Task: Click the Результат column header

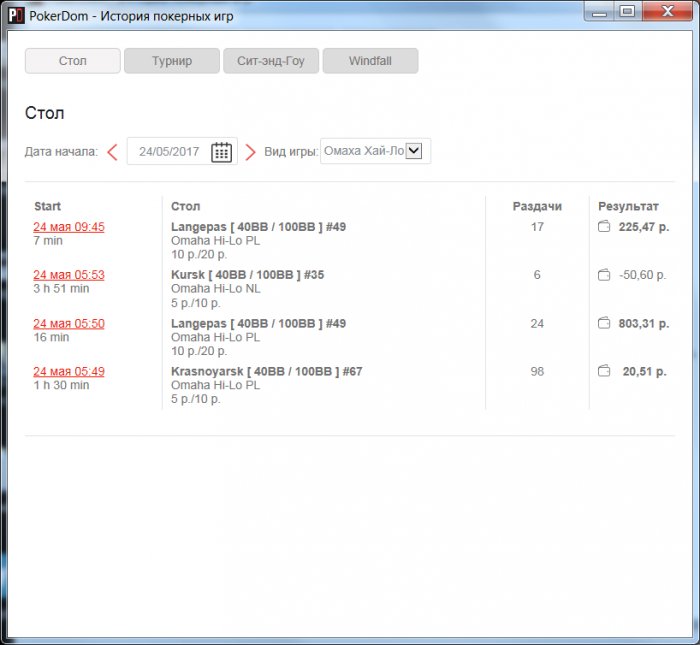Action: click(x=628, y=206)
